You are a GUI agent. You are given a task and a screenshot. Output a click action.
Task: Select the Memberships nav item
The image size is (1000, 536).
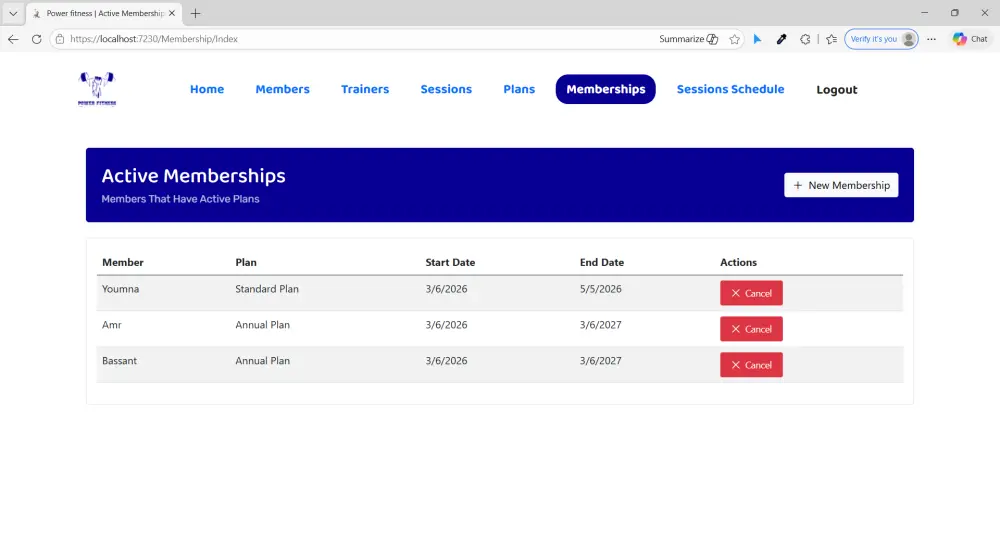tap(605, 89)
